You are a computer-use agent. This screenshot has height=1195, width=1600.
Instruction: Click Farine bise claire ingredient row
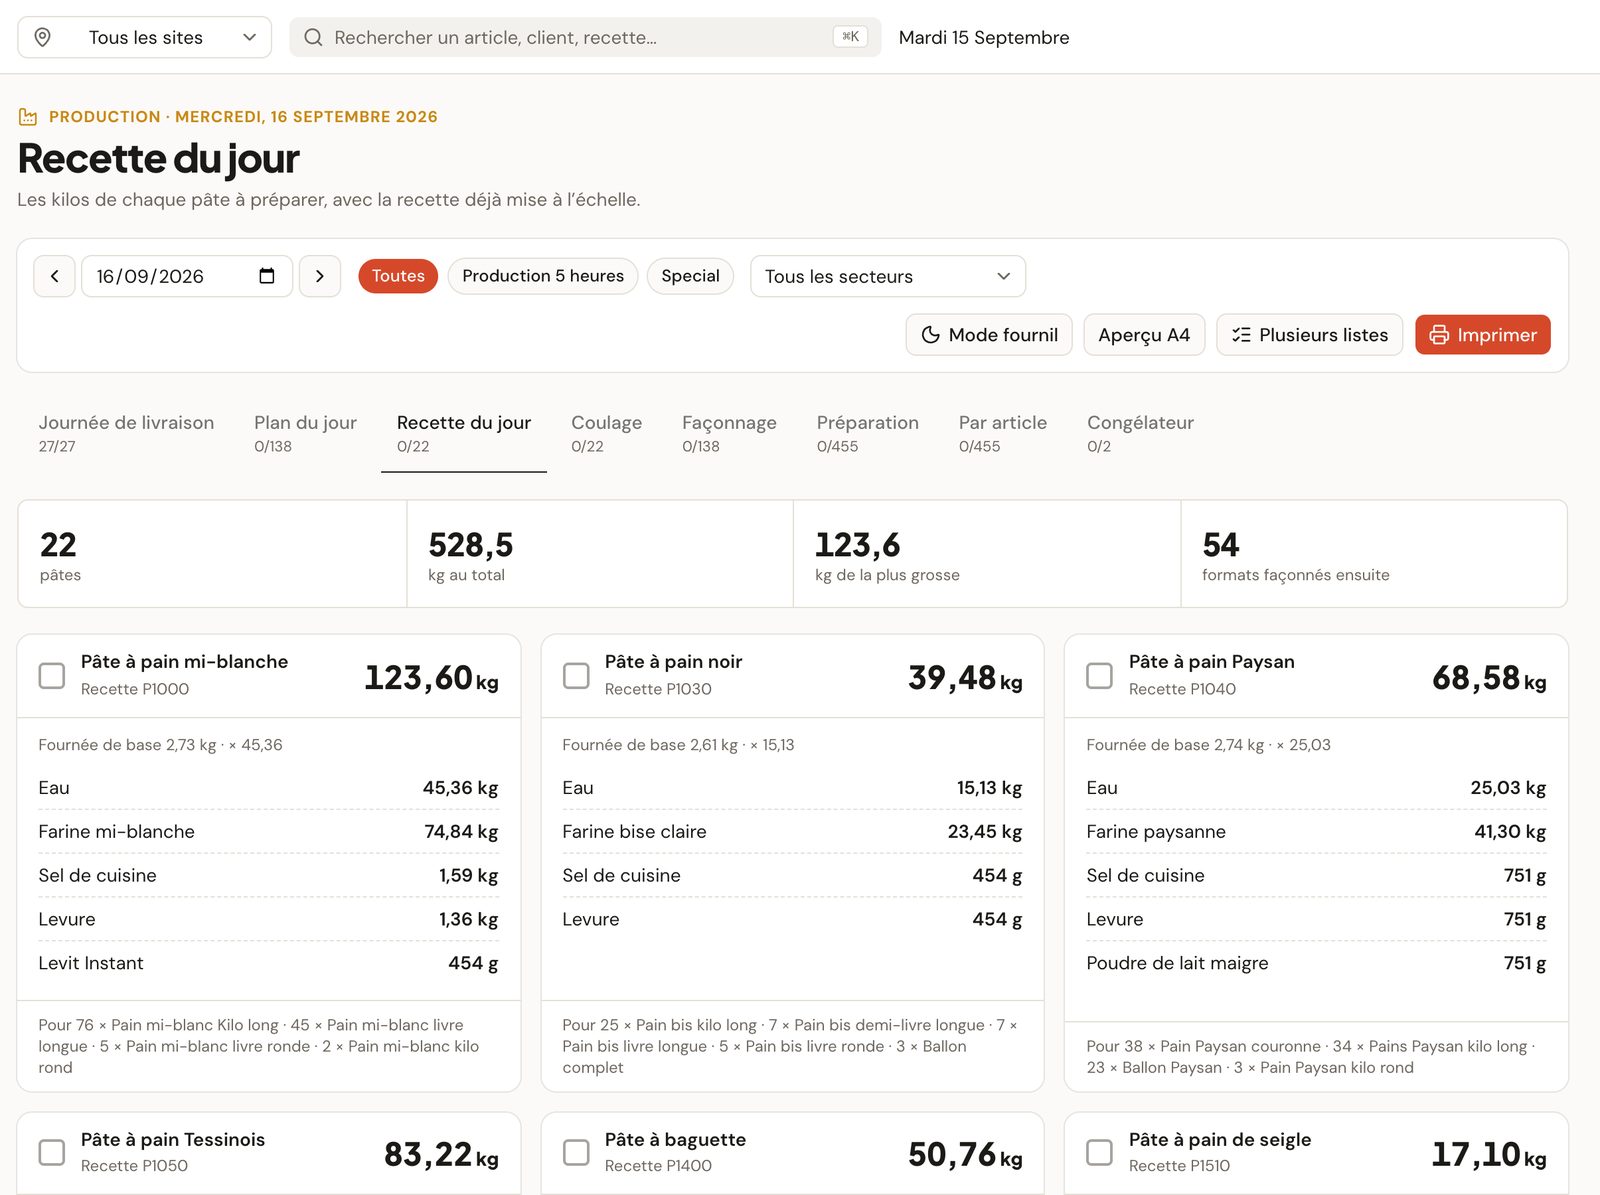coord(792,832)
